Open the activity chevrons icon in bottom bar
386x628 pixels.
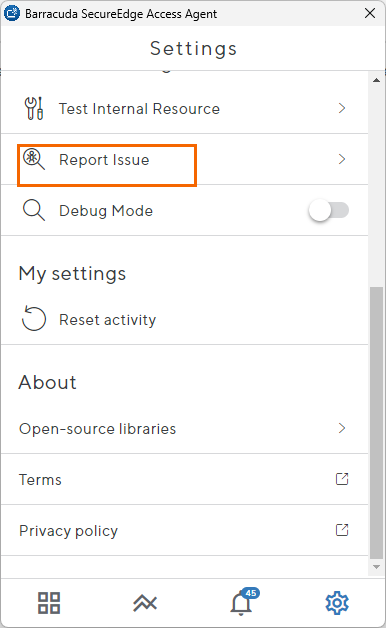(x=145, y=603)
